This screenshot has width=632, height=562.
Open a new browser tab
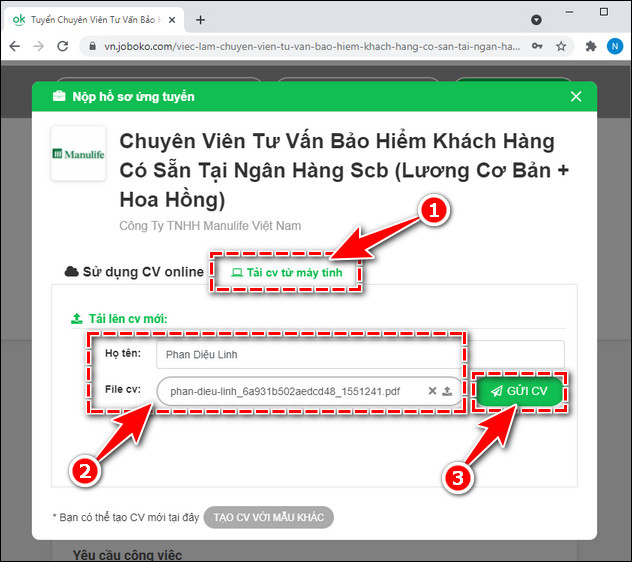click(200, 20)
